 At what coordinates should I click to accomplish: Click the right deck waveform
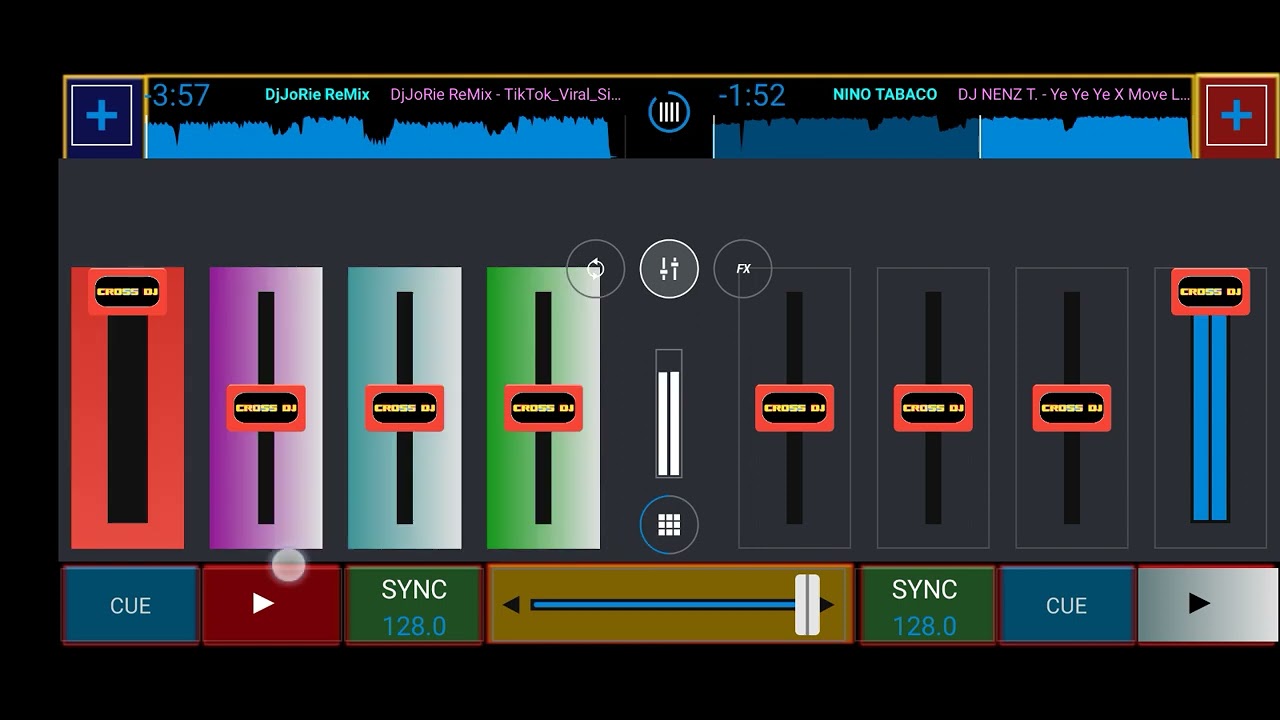pyautogui.click(x=952, y=135)
